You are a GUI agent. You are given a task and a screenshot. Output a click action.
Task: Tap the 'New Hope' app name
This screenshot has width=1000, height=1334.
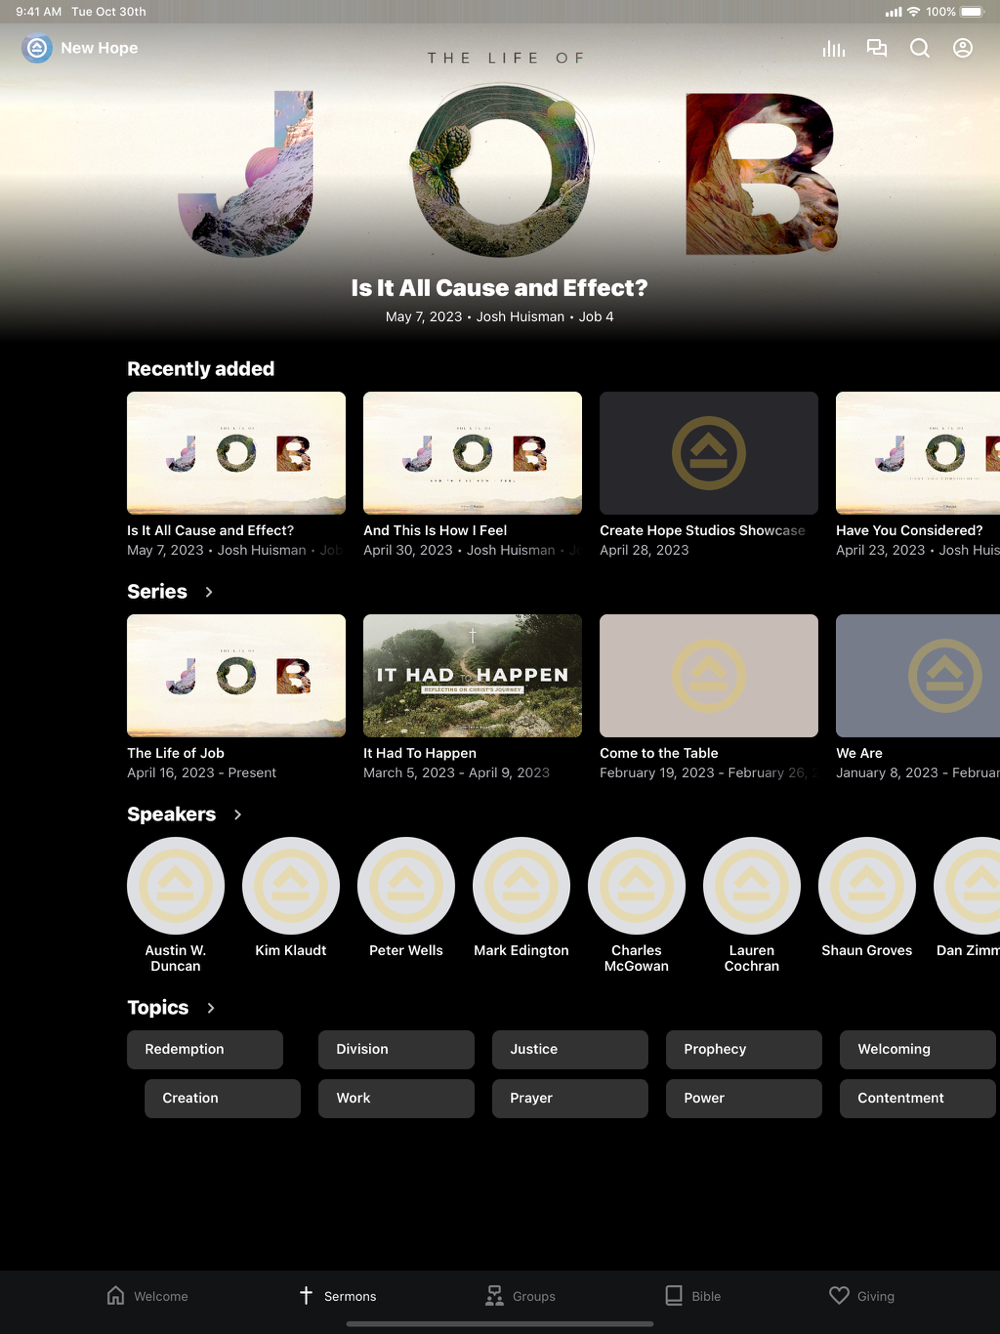click(x=99, y=48)
